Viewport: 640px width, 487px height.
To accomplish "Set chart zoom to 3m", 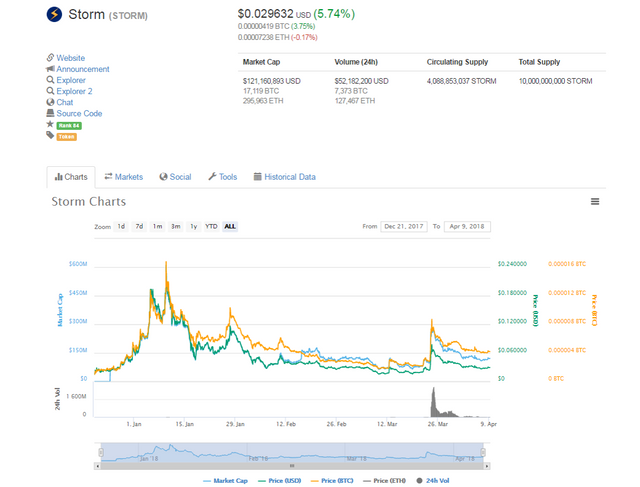I will tap(176, 227).
